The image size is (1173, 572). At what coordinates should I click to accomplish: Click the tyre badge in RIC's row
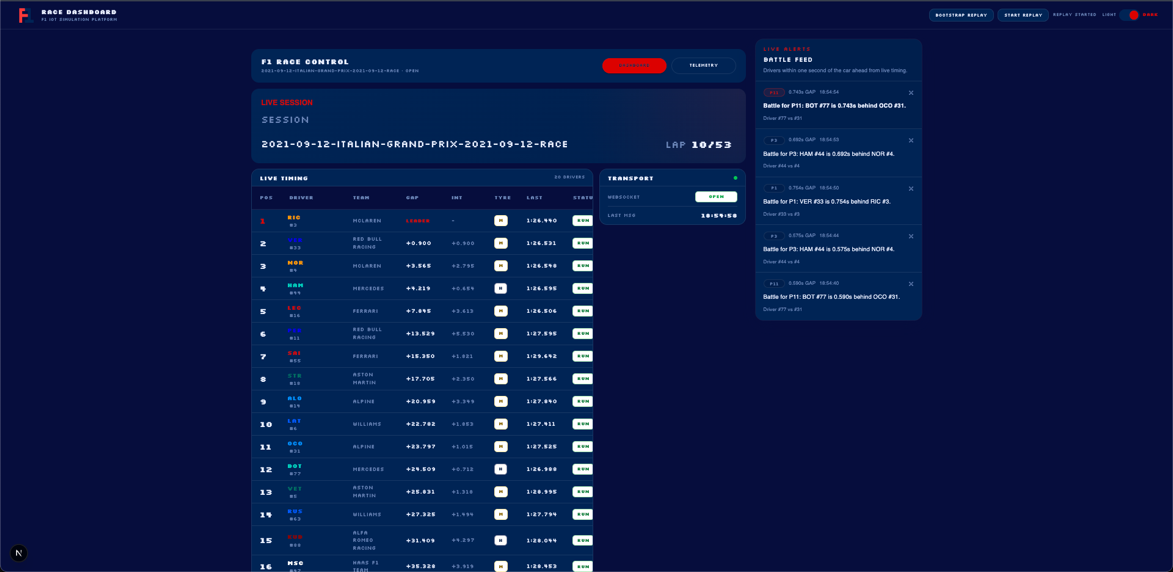(x=500, y=221)
